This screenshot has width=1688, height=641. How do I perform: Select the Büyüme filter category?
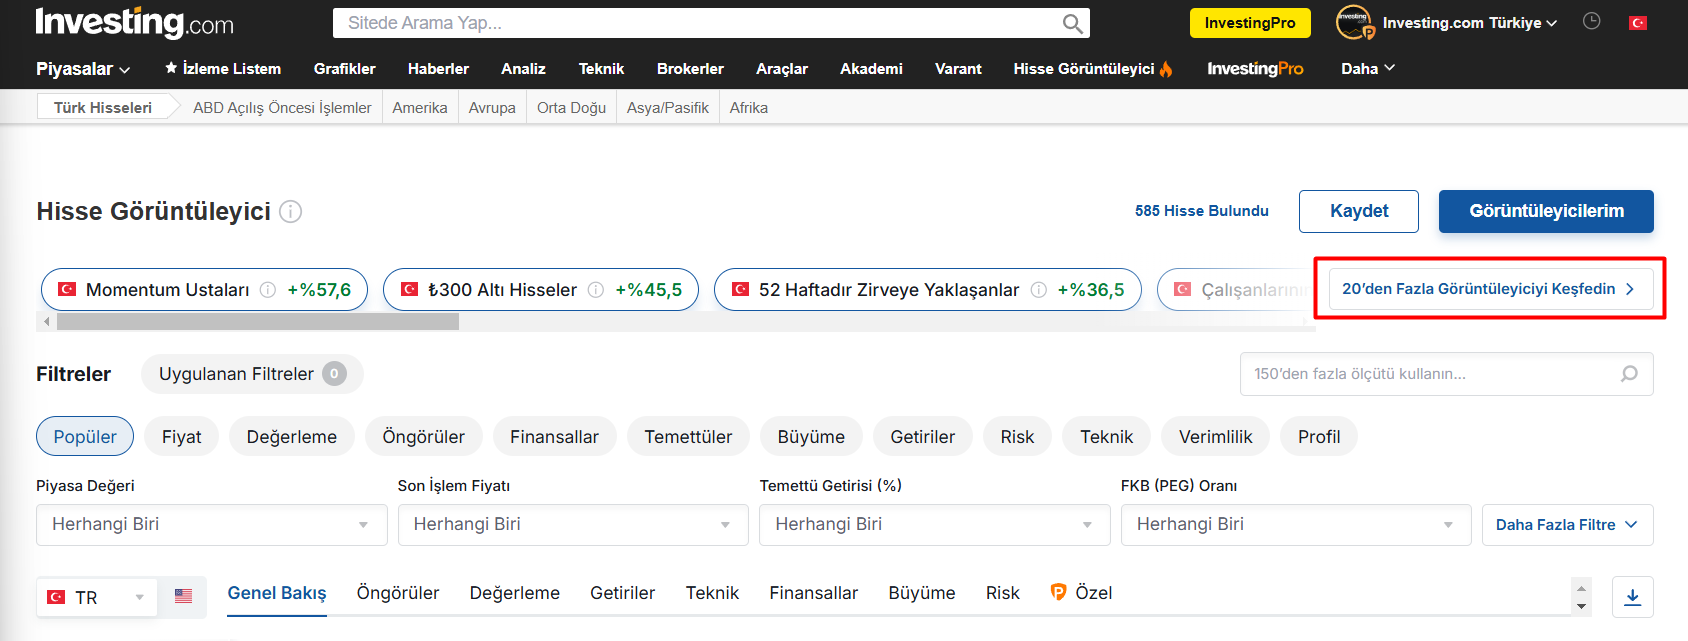coord(811,437)
